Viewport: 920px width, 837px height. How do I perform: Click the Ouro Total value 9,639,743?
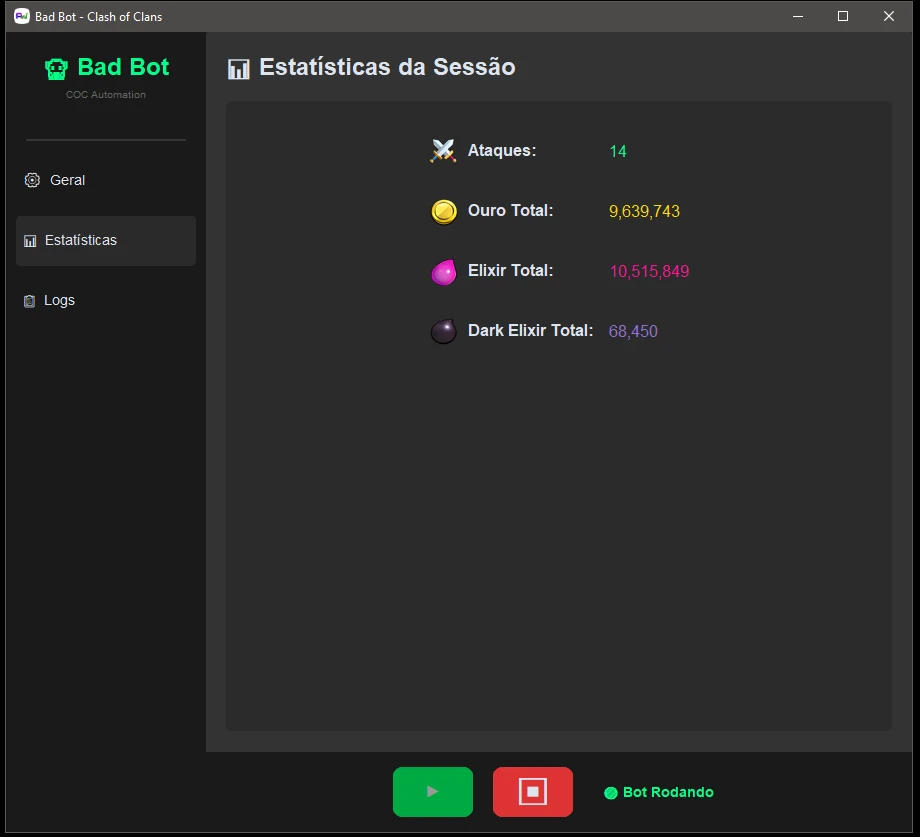(644, 212)
